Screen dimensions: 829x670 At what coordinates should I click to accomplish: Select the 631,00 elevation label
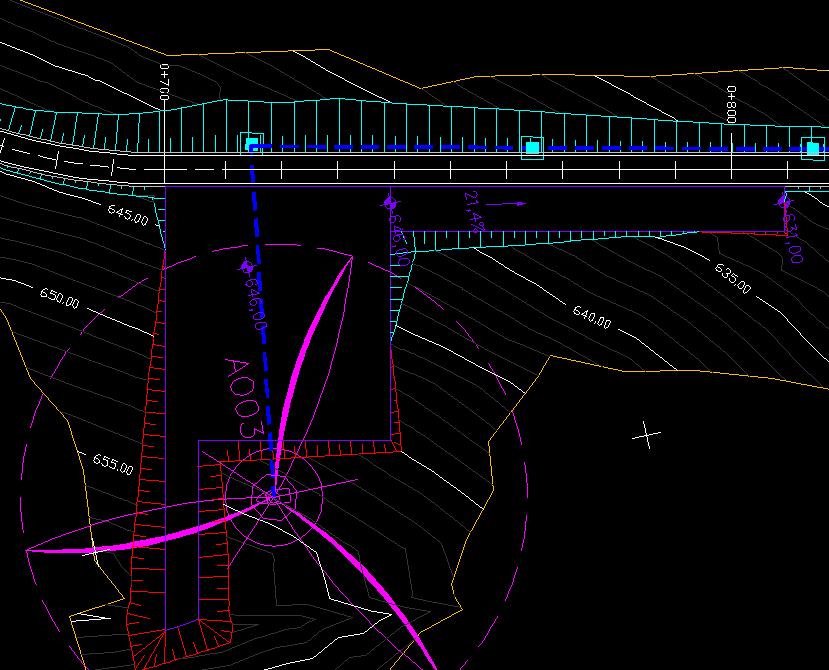pos(793,238)
